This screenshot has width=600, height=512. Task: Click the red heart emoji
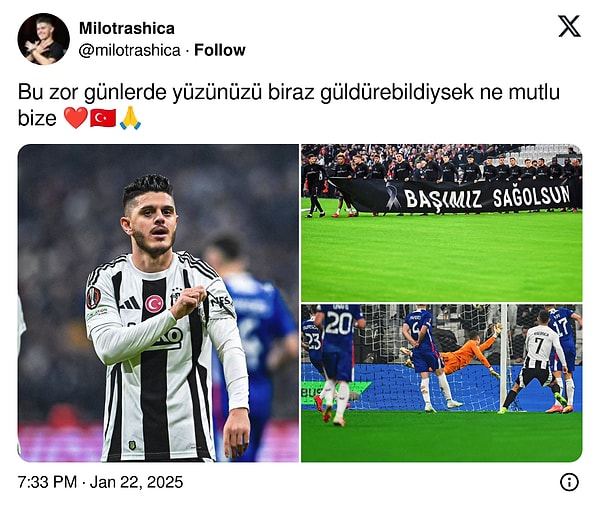pyautogui.click(x=75, y=118)
